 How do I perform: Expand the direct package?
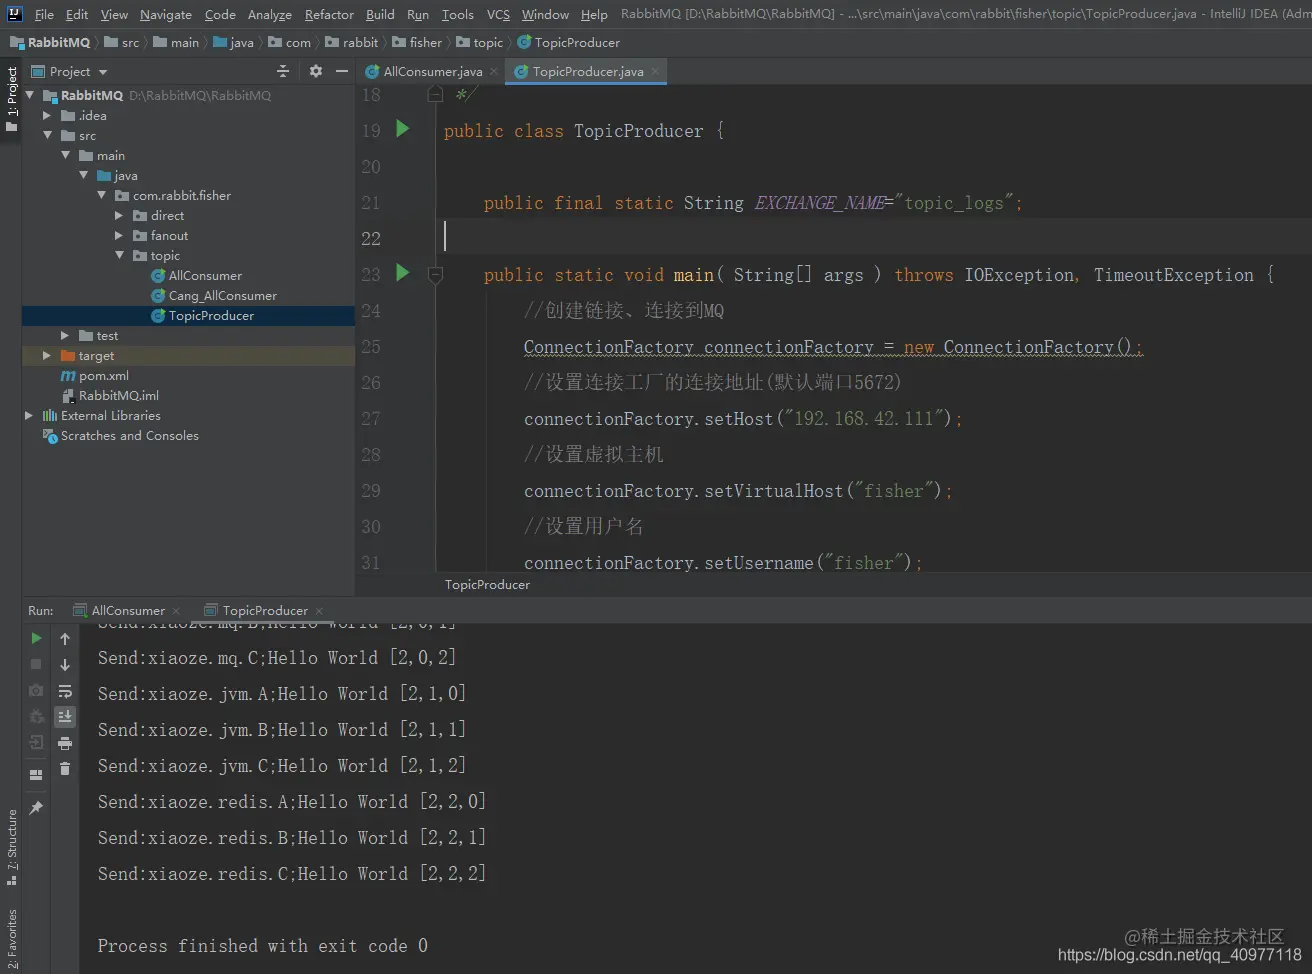pyautogui.click(x=119, y=215)
